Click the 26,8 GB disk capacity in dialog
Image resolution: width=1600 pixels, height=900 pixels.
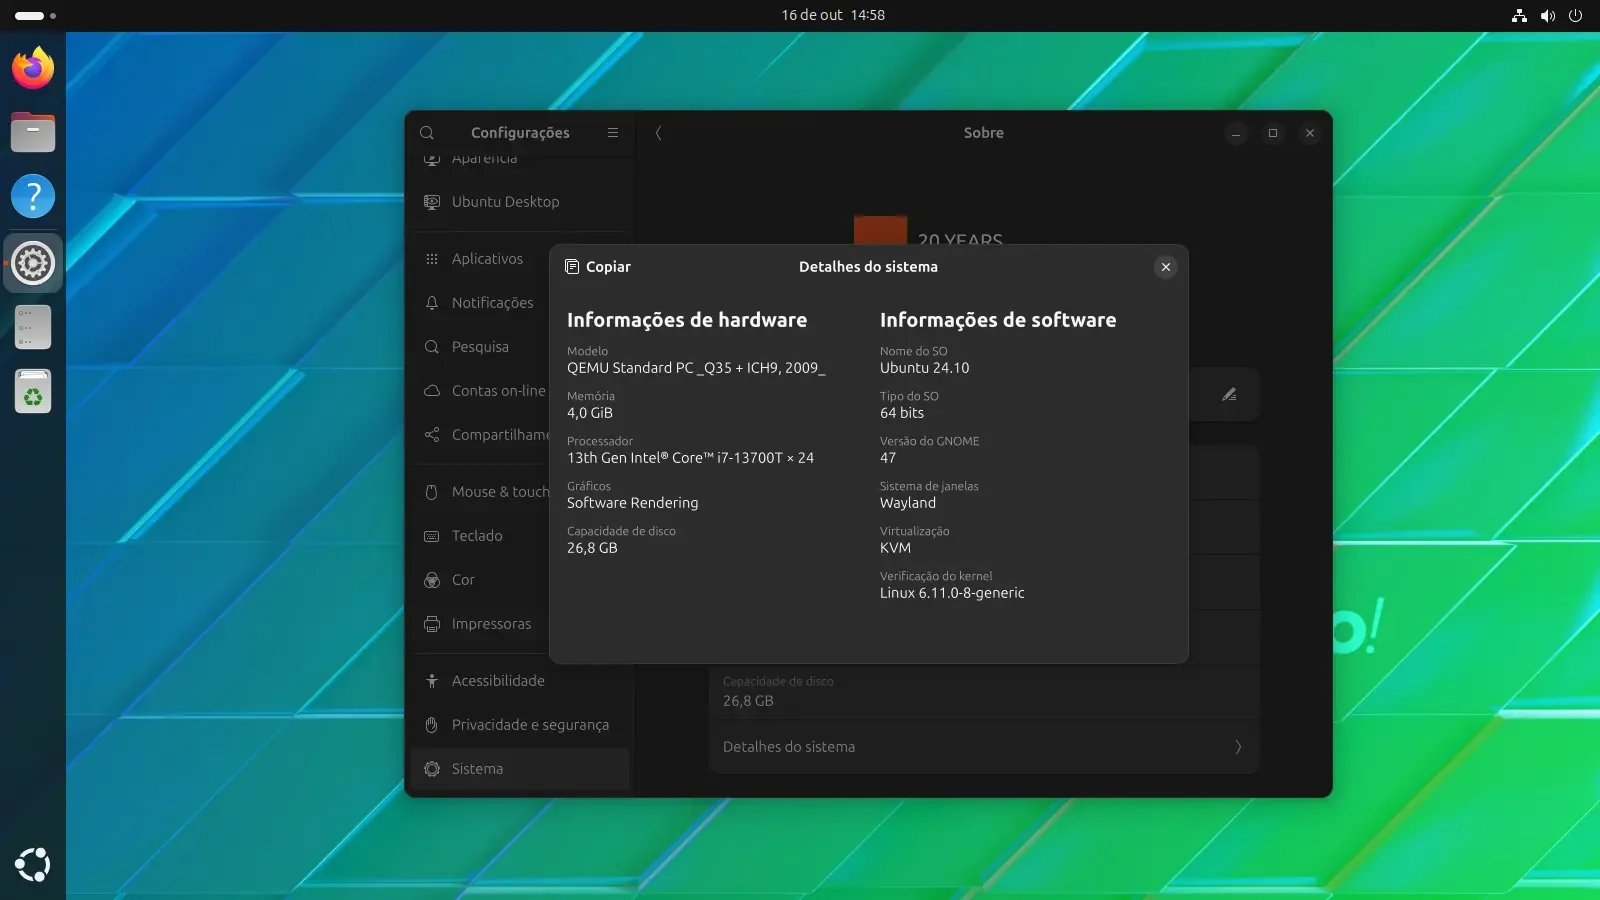(592, 548)
